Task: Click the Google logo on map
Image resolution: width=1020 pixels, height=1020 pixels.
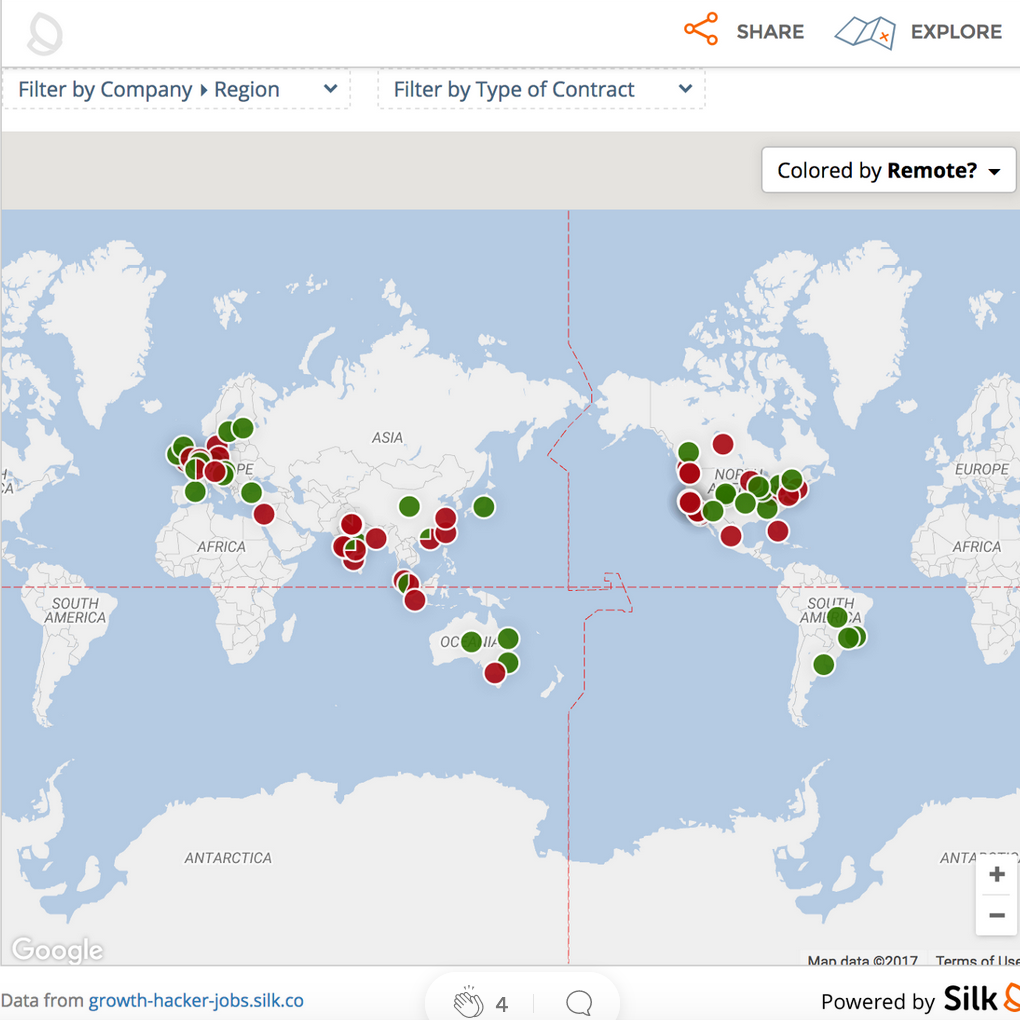Action: [x=57, y=949]
